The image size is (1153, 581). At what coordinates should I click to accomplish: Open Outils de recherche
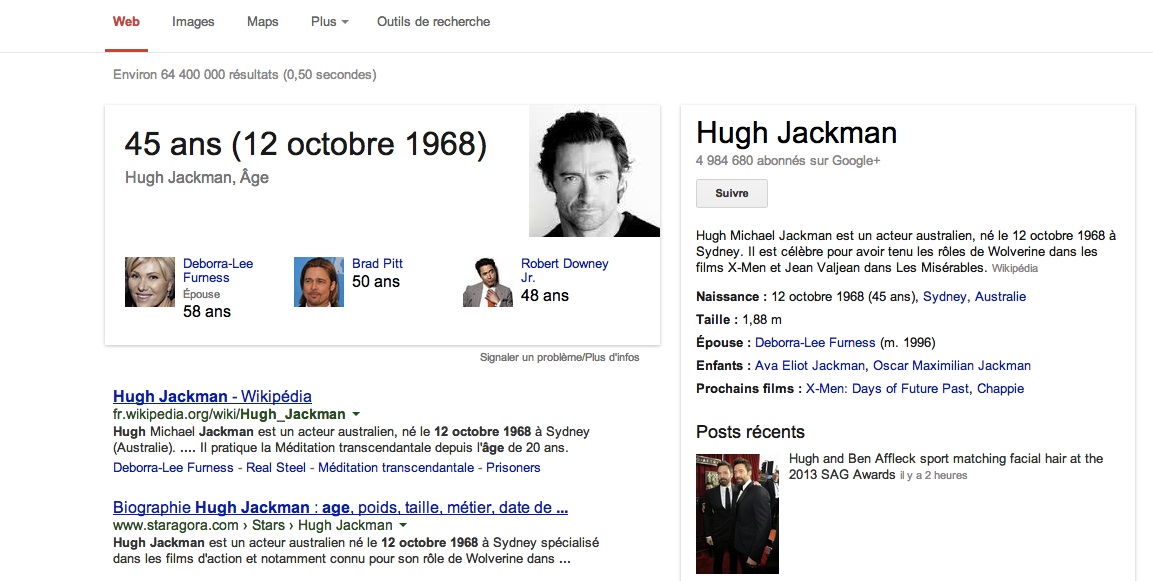[433, 21]
